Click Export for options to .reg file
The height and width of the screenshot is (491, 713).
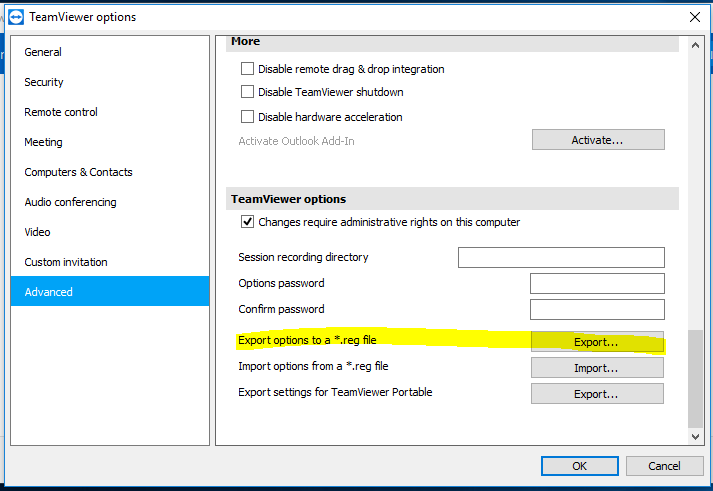596,342
